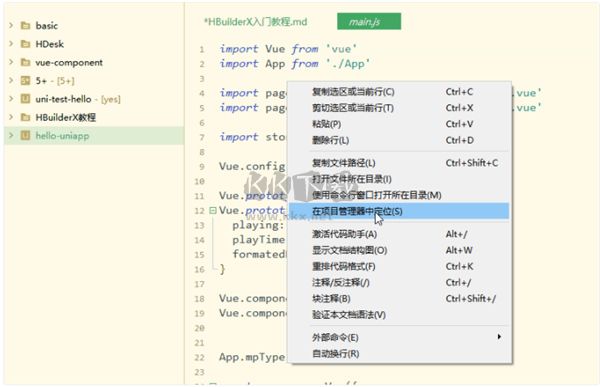The height and width of the screenshot is (387, 600).
Task: Click playing: text on line 13
Action: pyautogui.click(x=259, y=225)
